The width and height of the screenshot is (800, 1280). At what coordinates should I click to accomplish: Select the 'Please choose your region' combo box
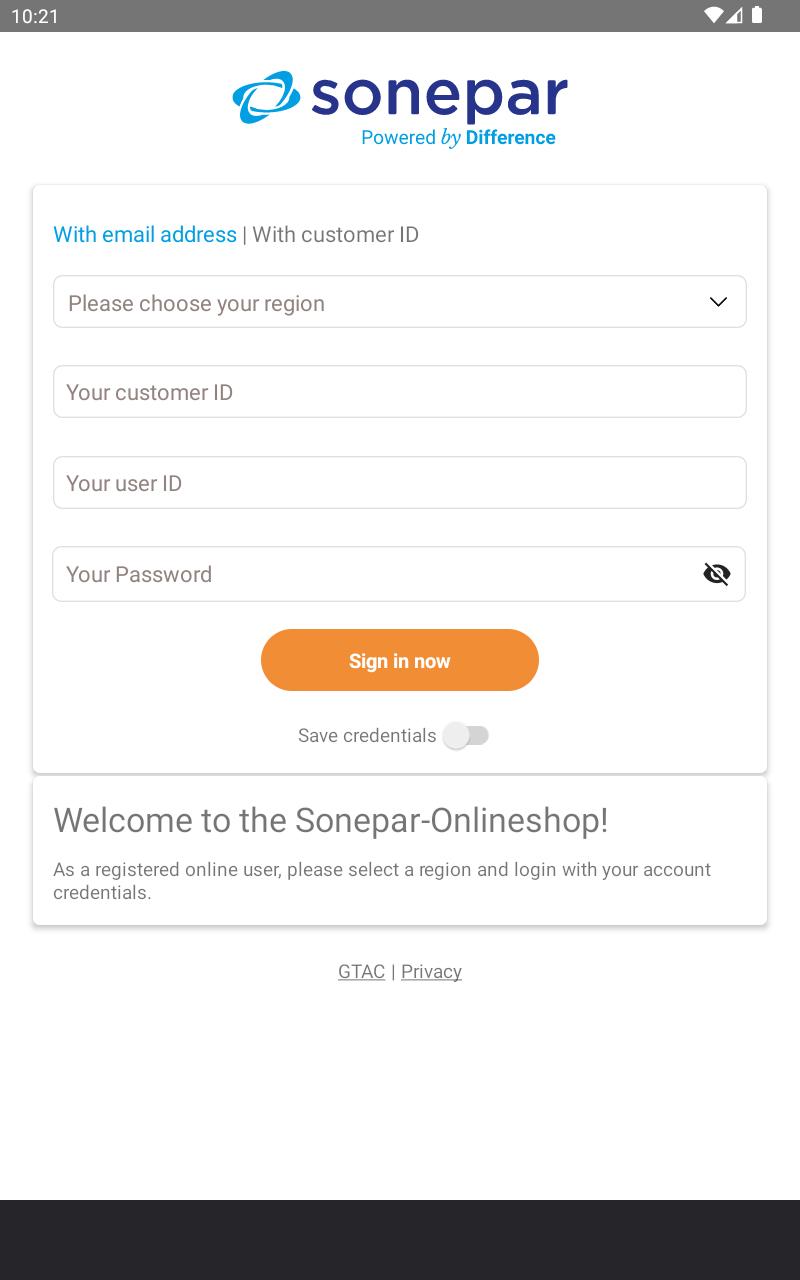coord(400,302)
